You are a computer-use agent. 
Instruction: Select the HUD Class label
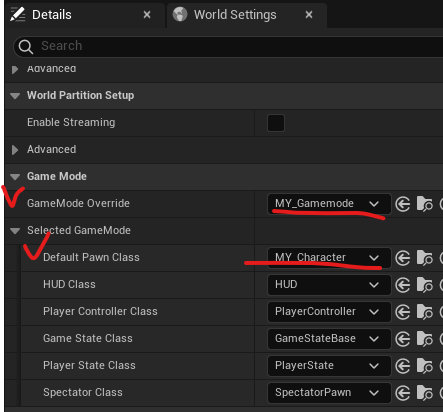coord(69,284)
